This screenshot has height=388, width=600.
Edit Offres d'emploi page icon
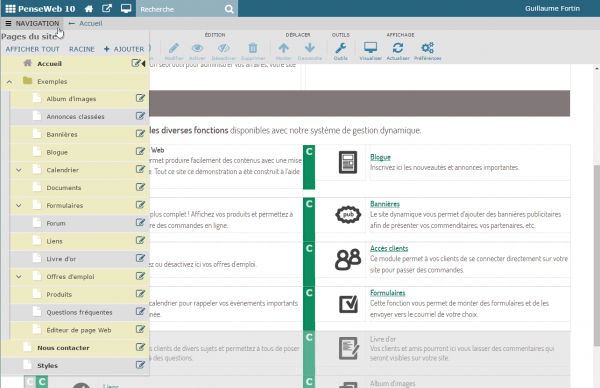click(x=140, y=276)
